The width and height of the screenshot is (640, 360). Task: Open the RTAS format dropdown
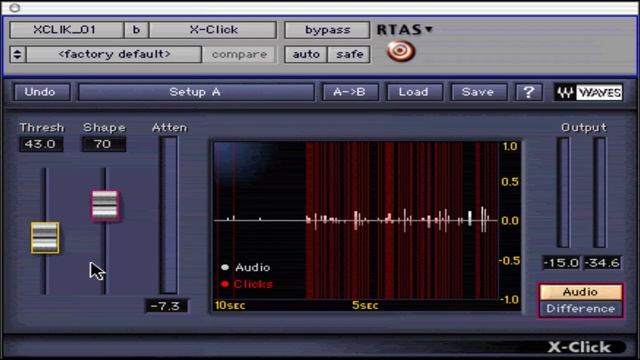click(x=404, y=30)
